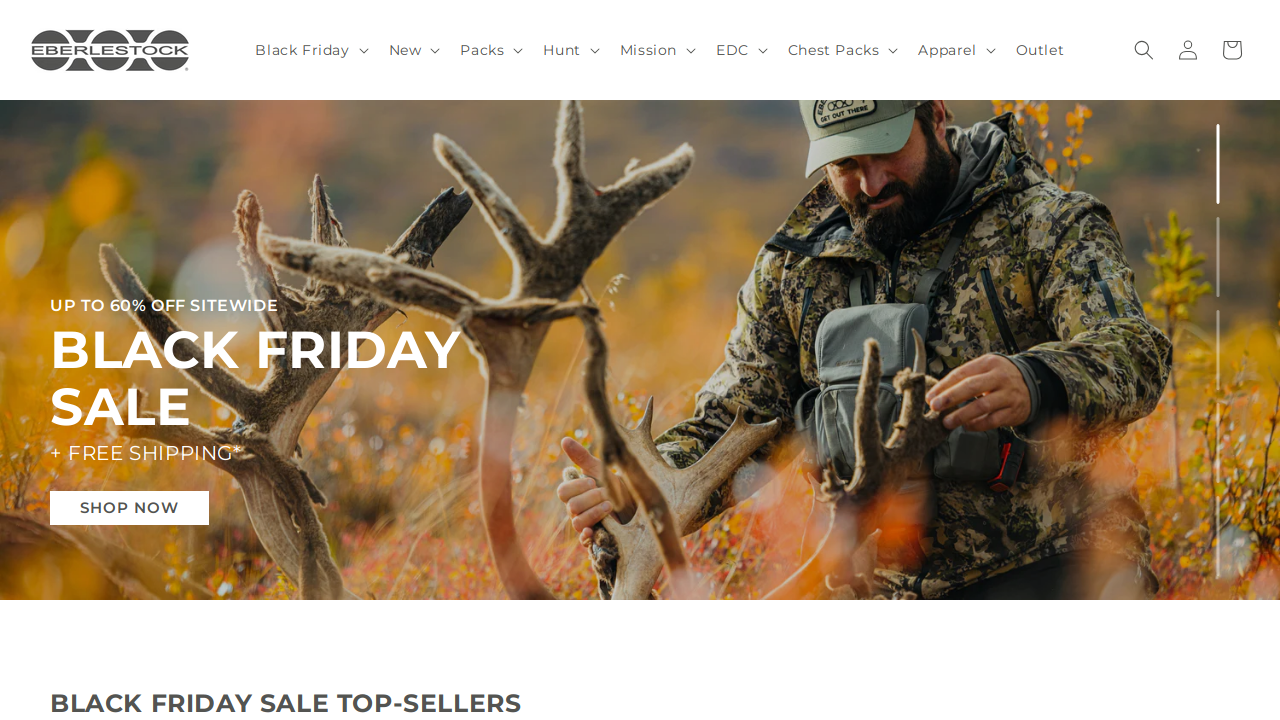The height and width of the screenshot is (720, 1280).
Task: Select the first slideshow indicator bar
Action: click(1217, 164)
